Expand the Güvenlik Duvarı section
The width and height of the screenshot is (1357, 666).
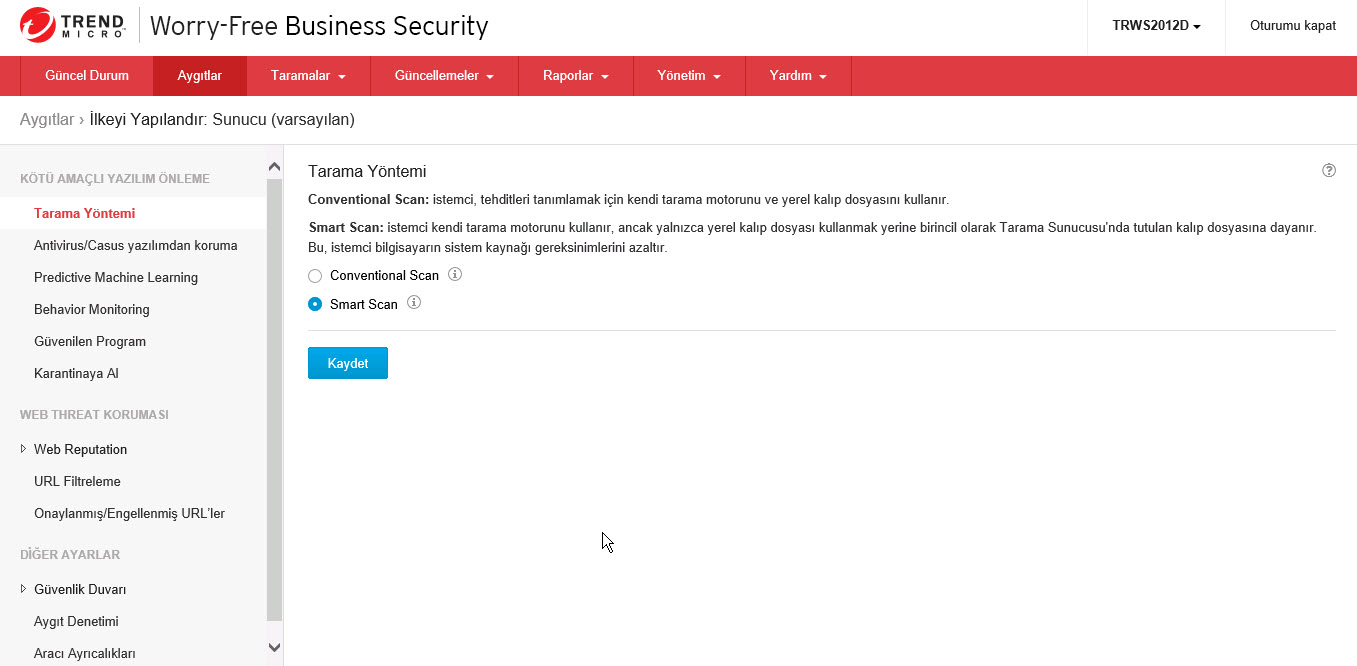24,589
